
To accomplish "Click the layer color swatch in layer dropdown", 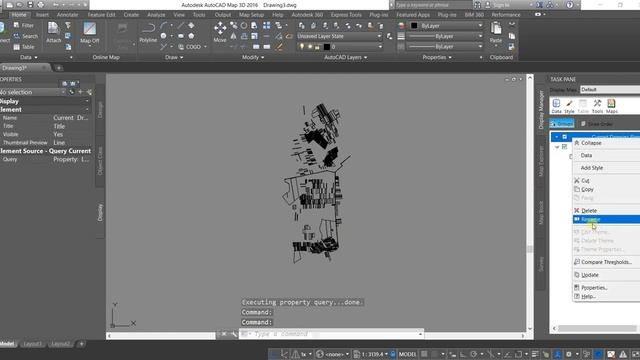I will tap(327, 47).
